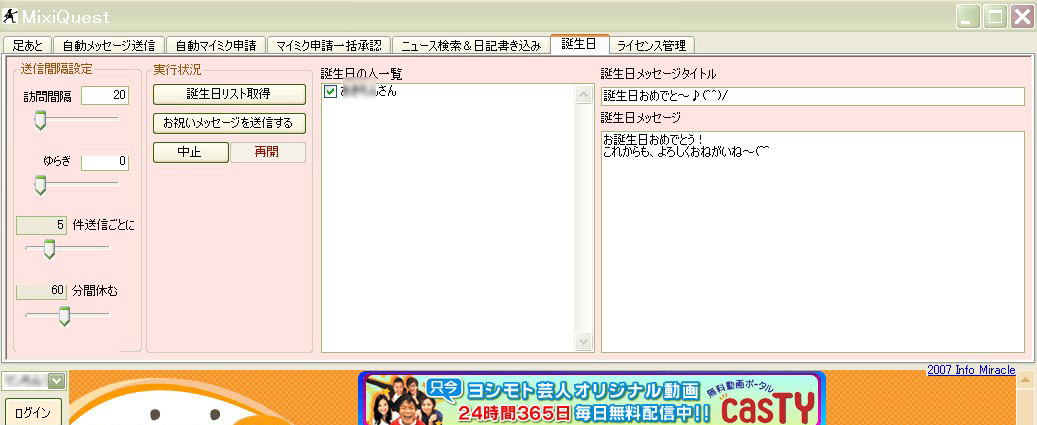Click the 訪問間隔 value field
Image resolution: width=1037 pixels, height=425 pixels.
click(105, 95)
